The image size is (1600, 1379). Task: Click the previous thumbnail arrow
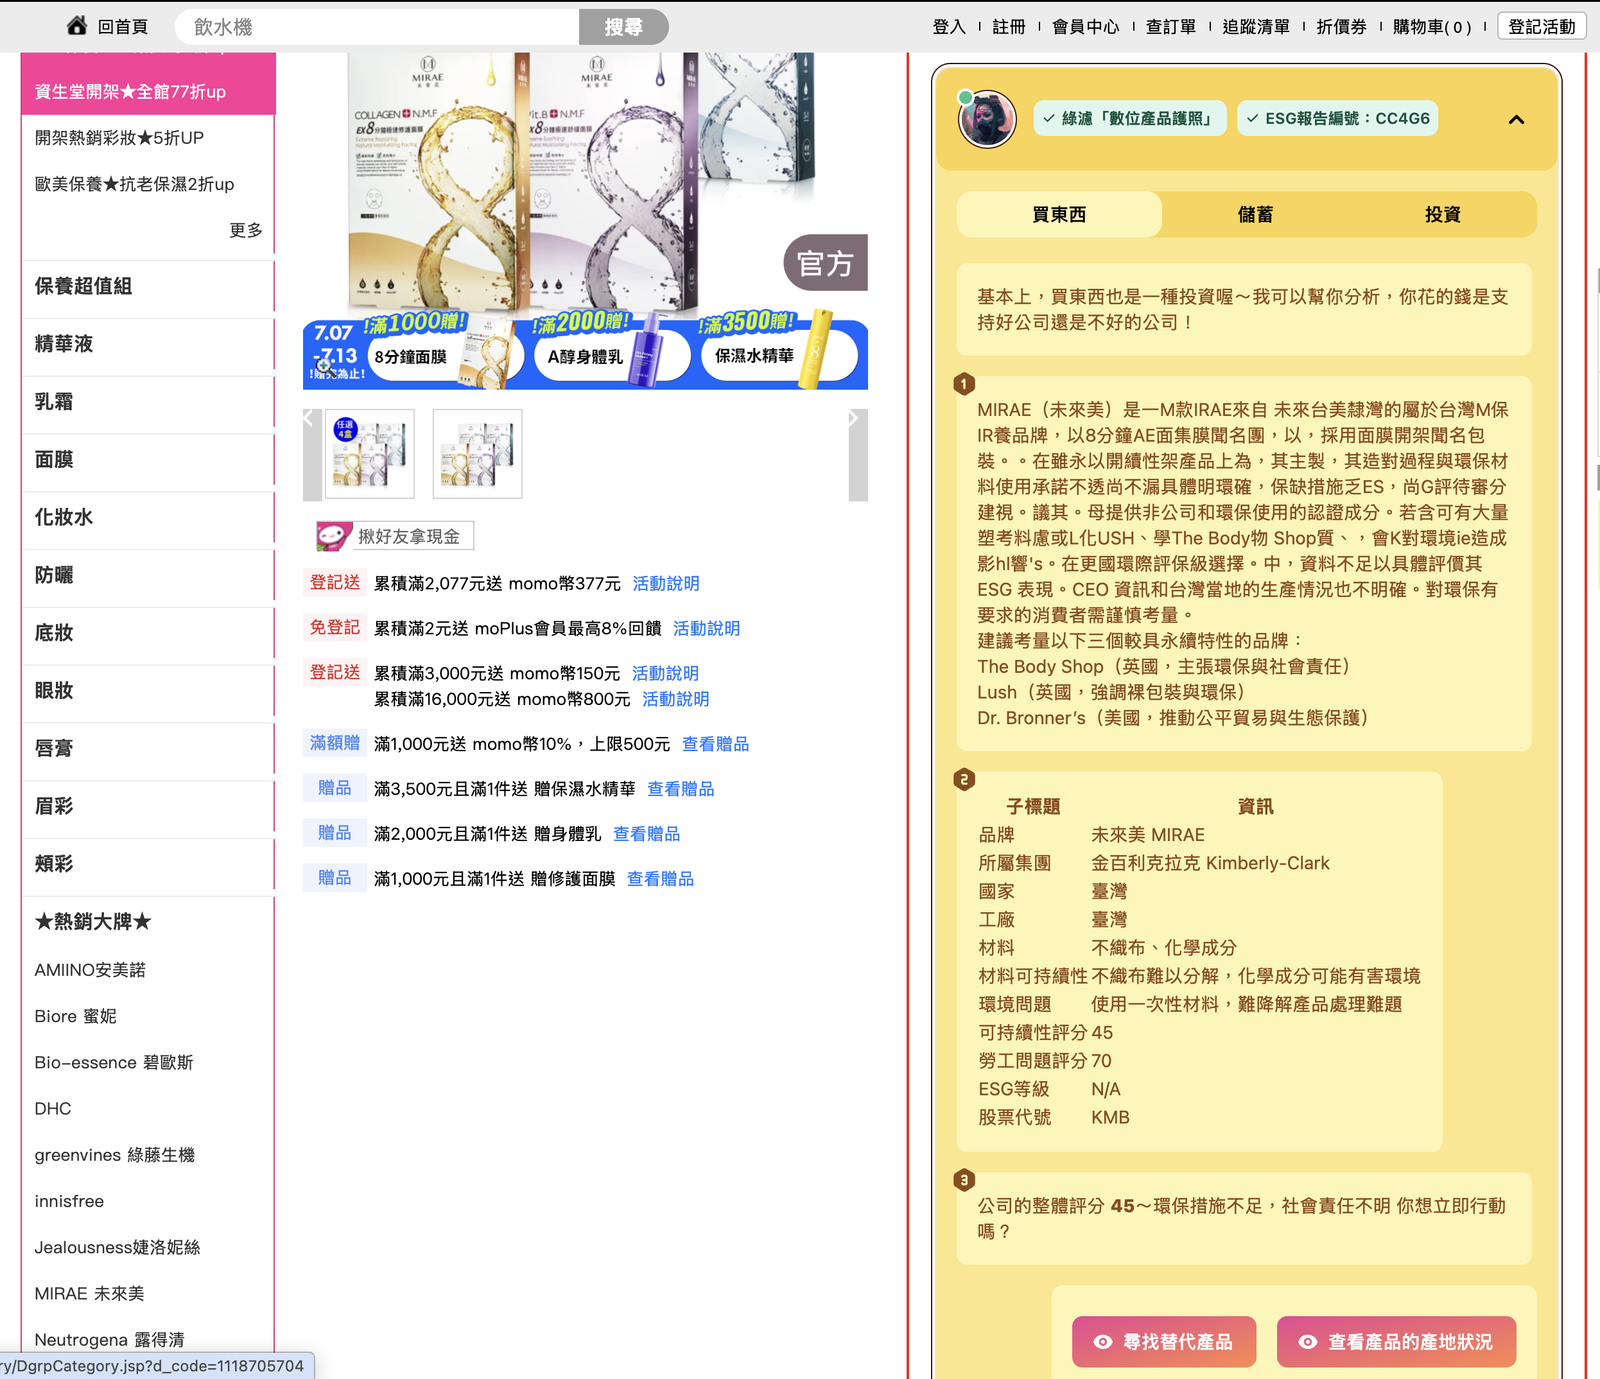pyautogui.click(x=312, y=455)
